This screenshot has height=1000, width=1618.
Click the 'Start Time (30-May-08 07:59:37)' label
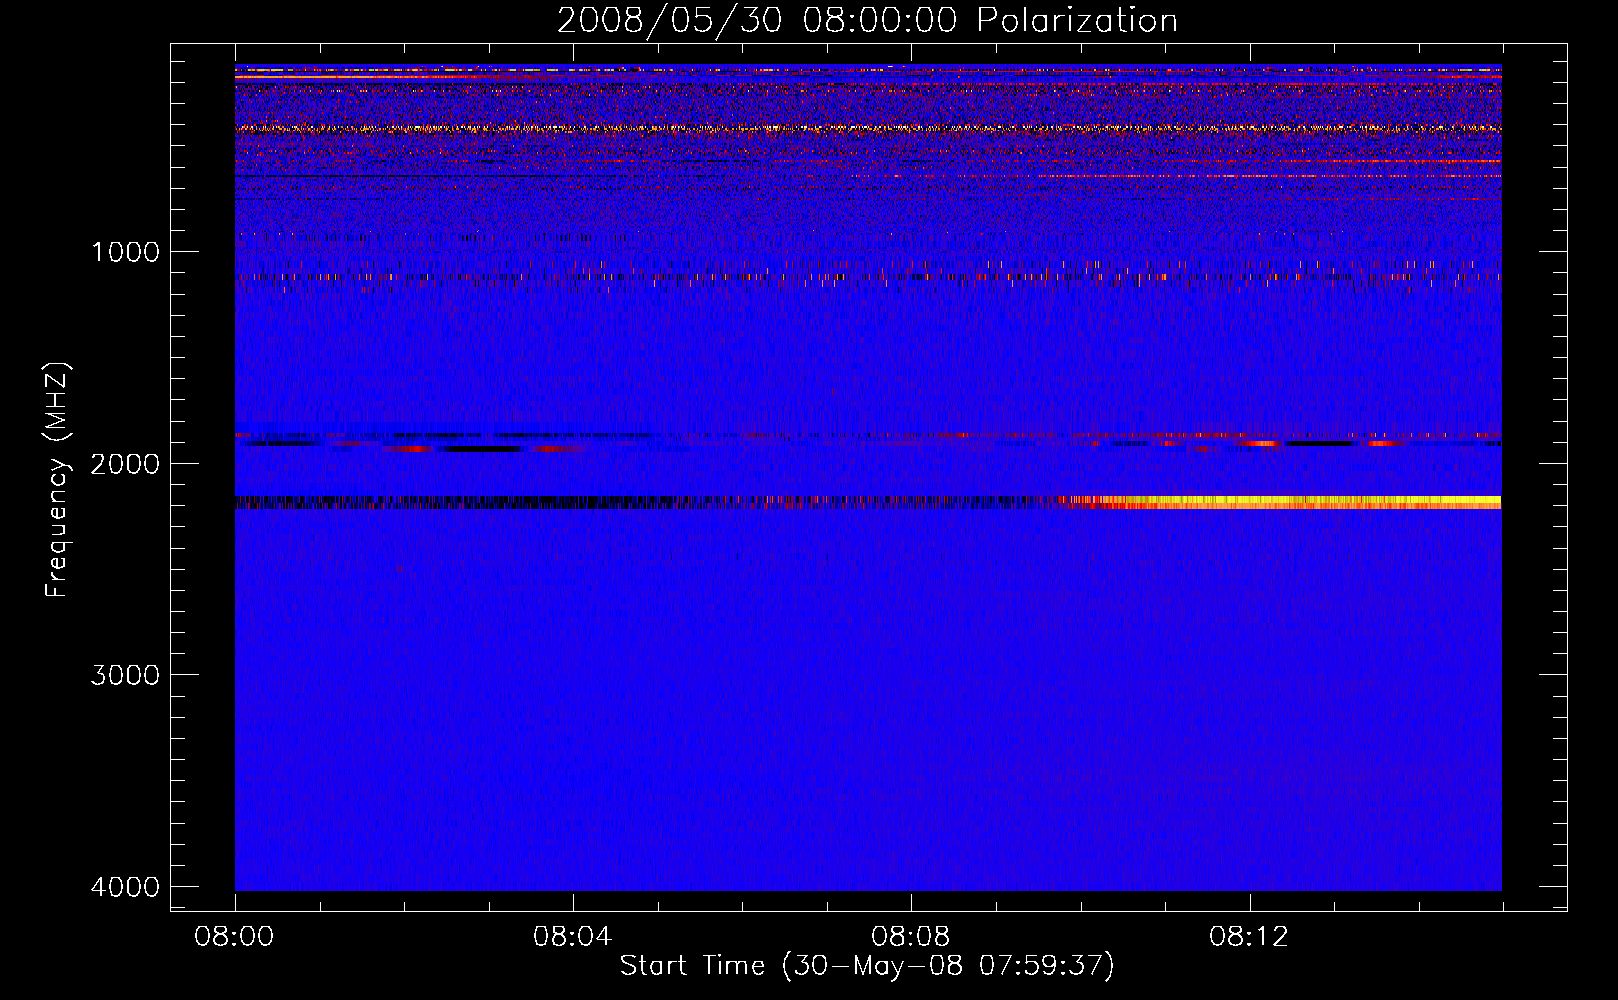tap(867, 966)
